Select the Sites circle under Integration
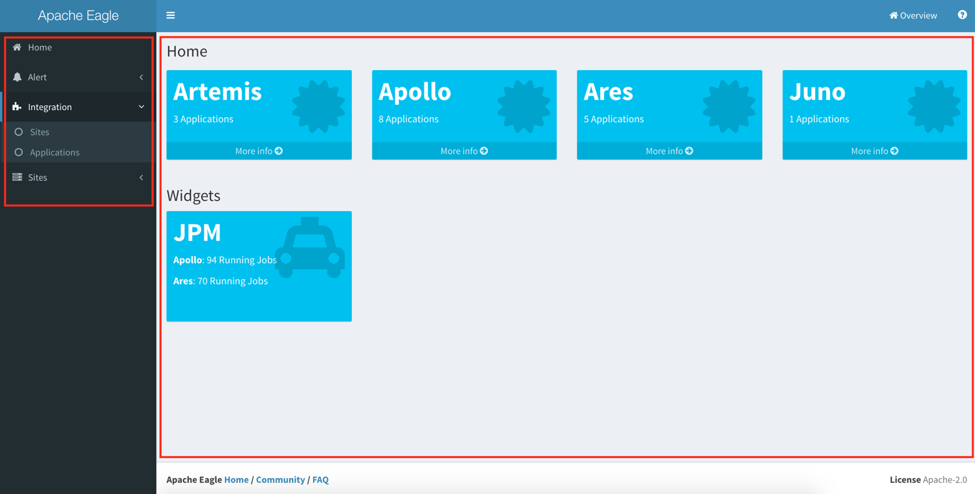This screenshot has width=975, height=494. [x=18, y=132]
